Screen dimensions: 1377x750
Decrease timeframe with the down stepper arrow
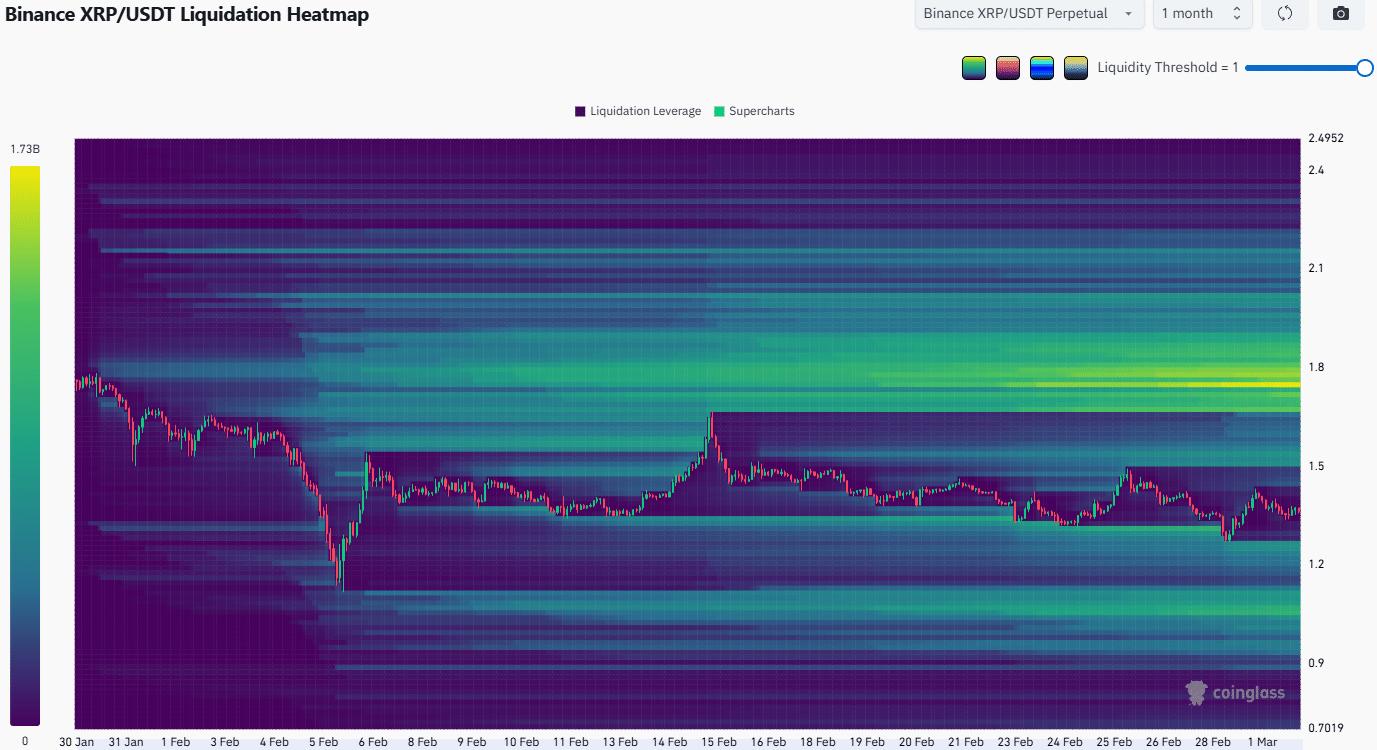pyautogui.click(x=1238, y=18)
